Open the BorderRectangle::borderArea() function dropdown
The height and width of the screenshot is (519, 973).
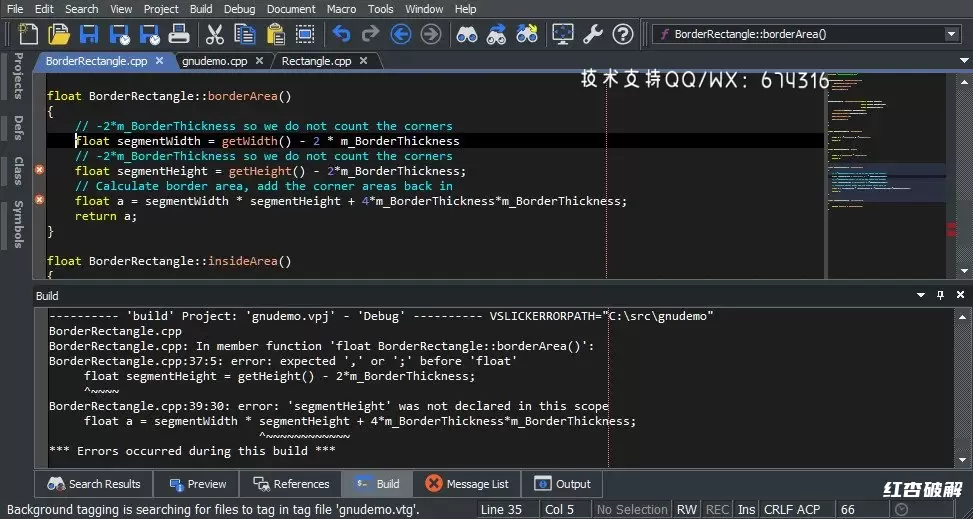pyautogui.click(x=953, y=34)
